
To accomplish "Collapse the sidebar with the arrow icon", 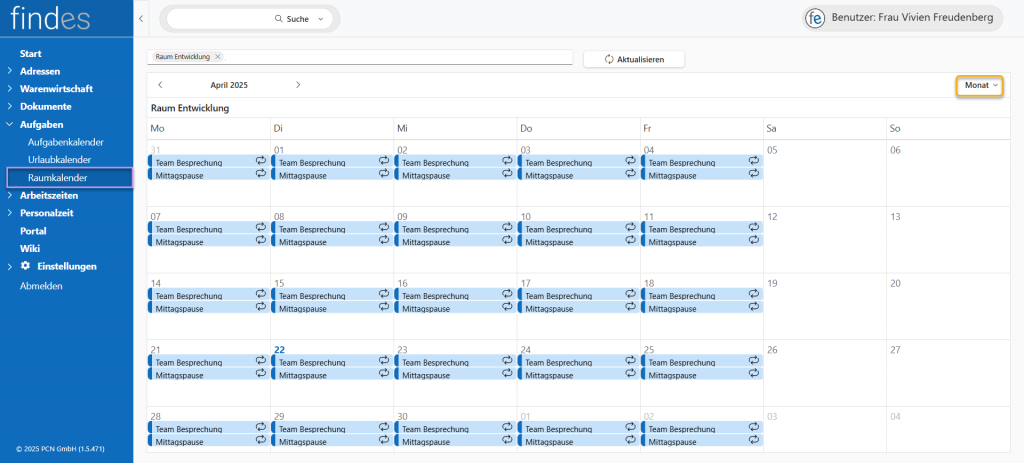I will click(141, 19).
